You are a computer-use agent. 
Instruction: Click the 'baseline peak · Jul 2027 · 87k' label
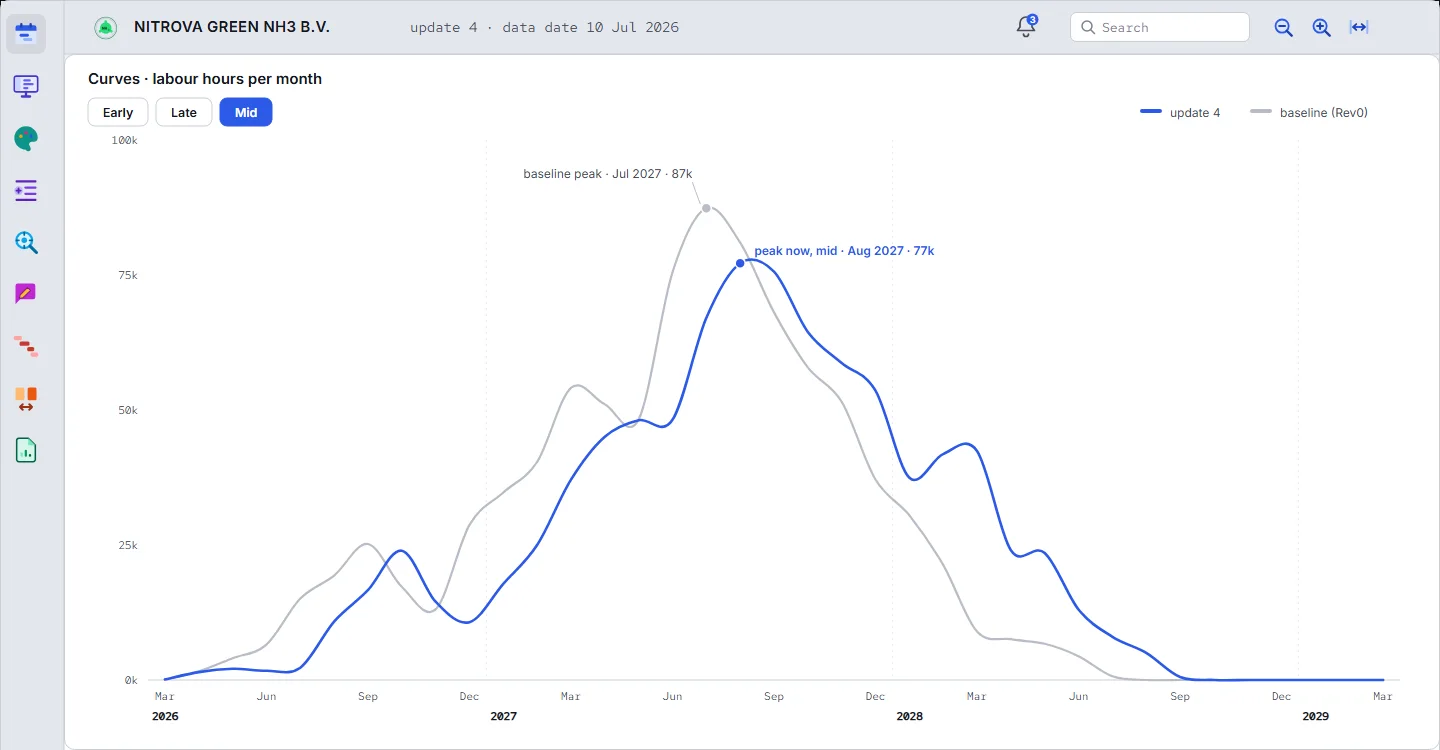608,174
